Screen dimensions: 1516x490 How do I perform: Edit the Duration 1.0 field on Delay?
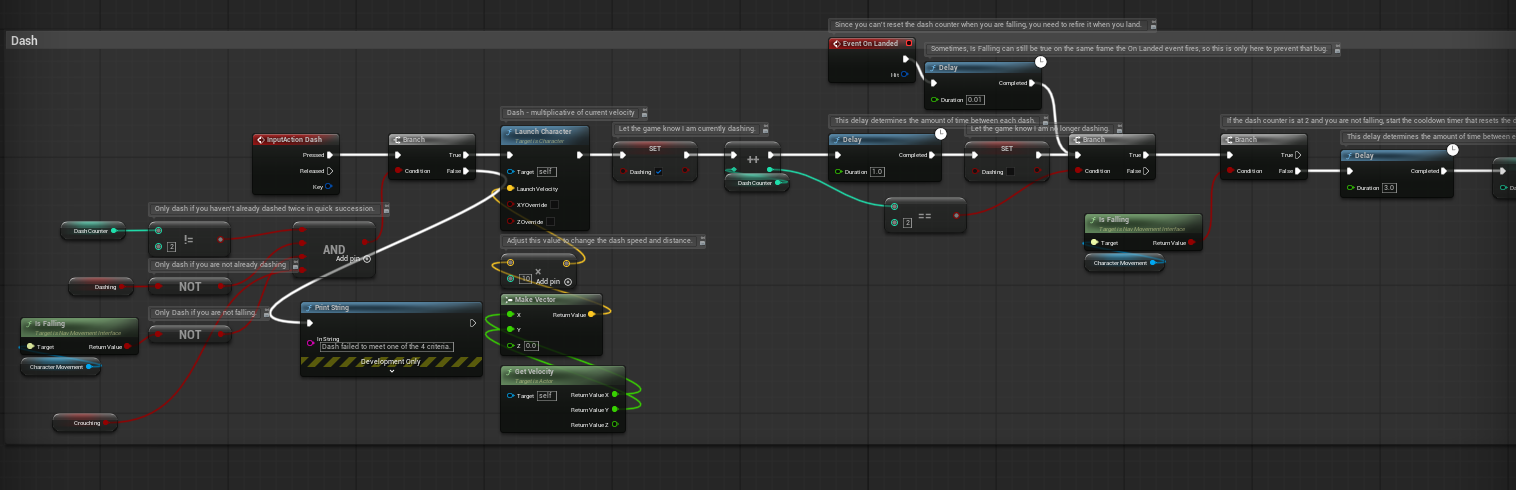(x=877, y=172)
